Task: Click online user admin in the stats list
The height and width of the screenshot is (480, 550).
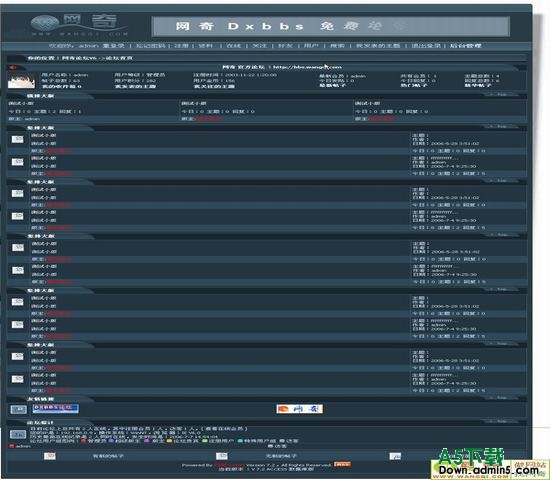Action: (23, 446)
